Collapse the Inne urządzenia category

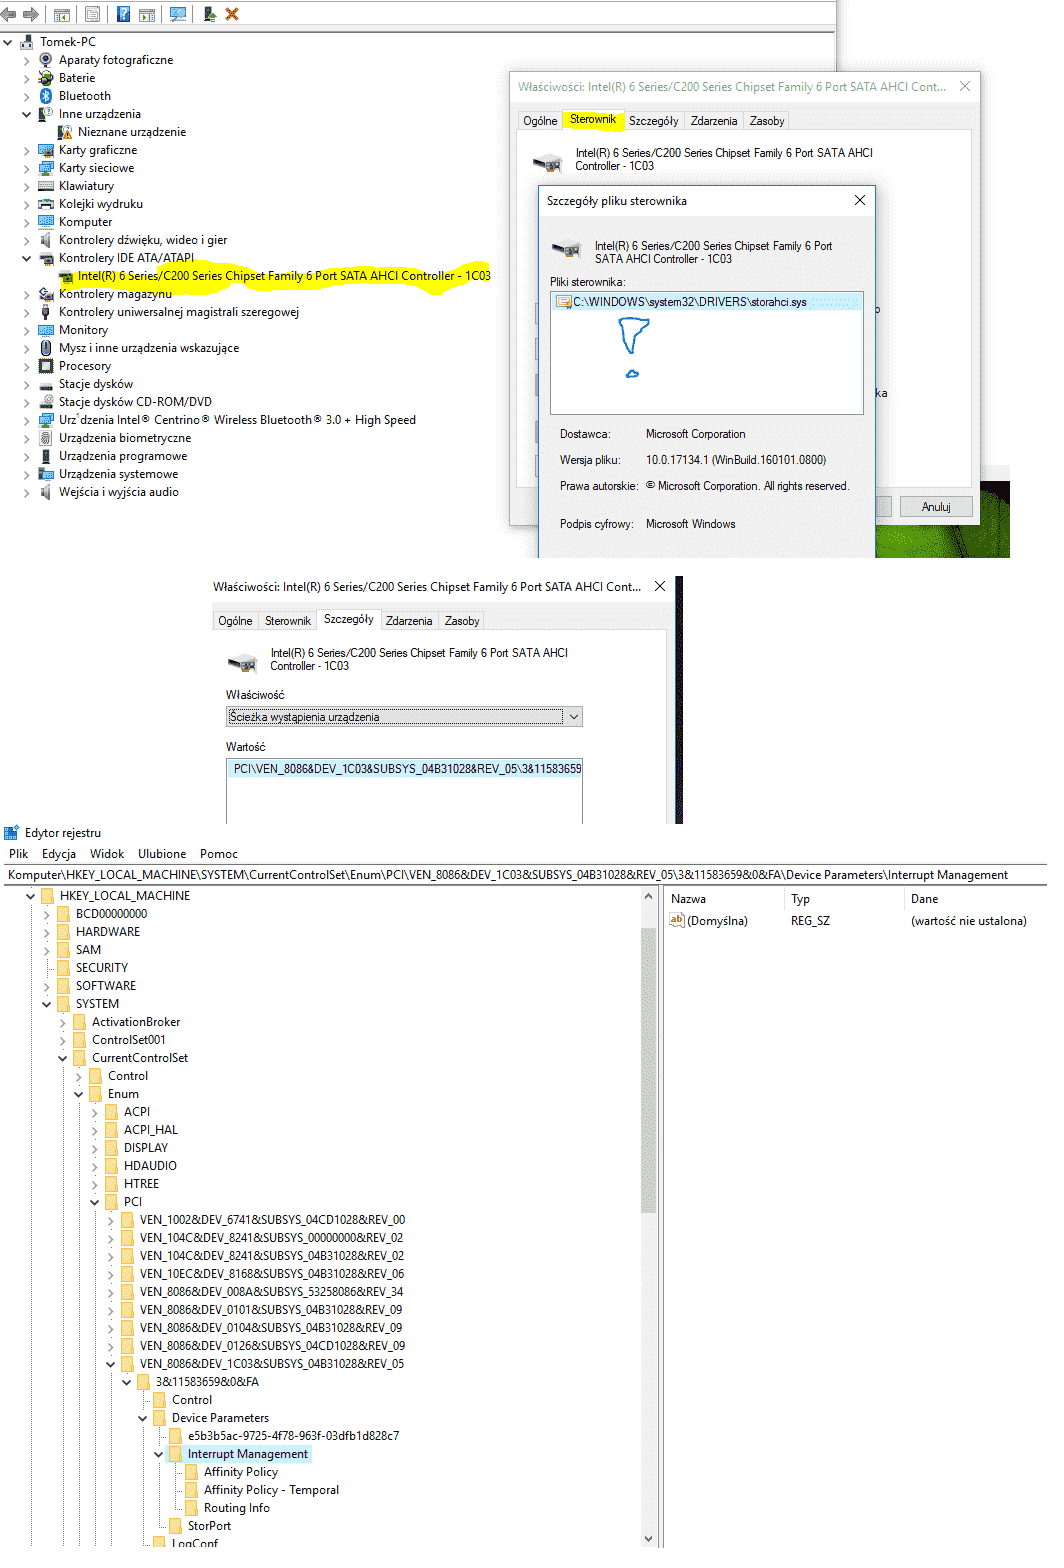tap(27, 114)
